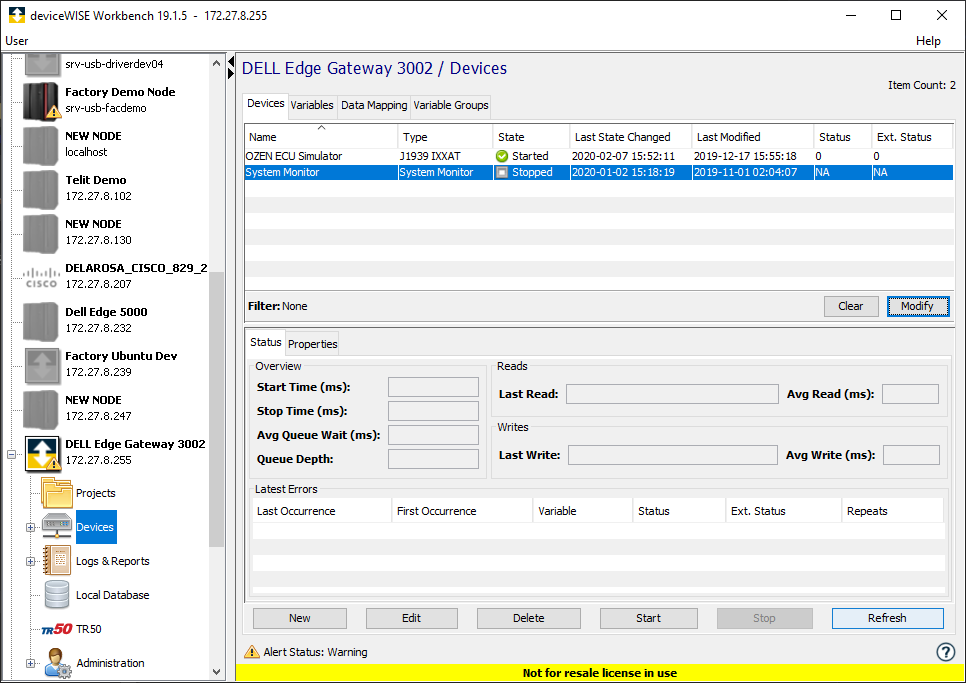Select the Devices tab
The height and width of the screenshot is (683, 966).
click(x=266, y=103)
